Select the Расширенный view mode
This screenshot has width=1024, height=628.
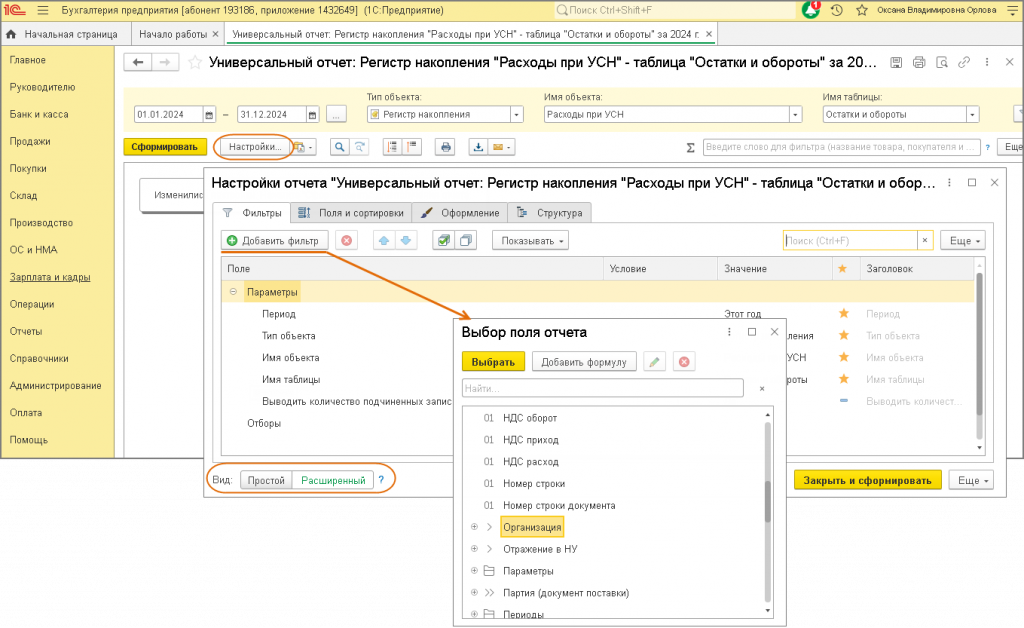[333, 480]
